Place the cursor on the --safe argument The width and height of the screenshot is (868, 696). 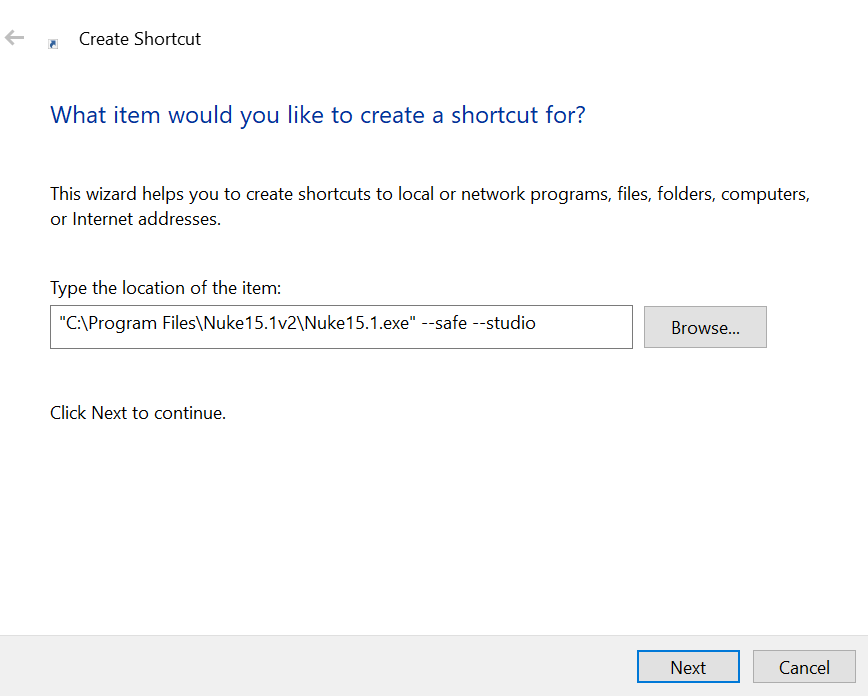pyautogui.click(x=444, y=323)
